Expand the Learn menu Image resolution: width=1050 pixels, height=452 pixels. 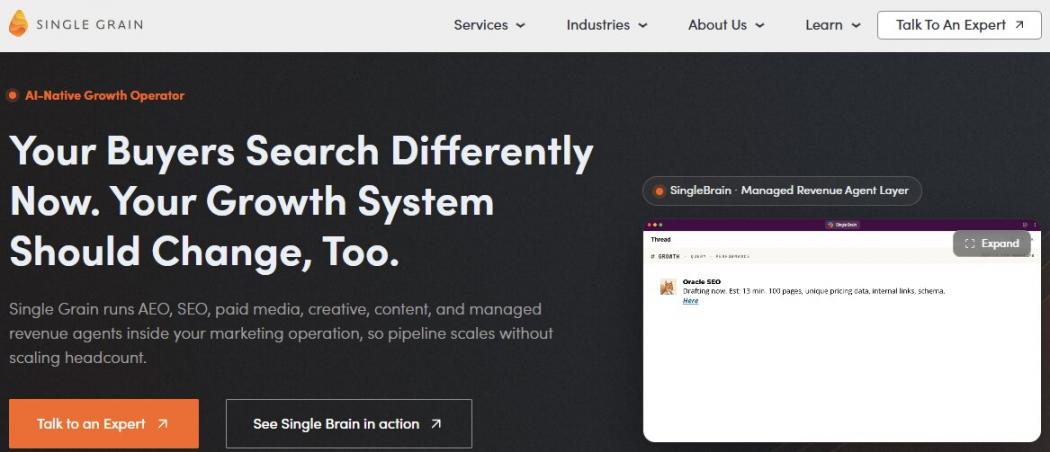pyautogui.click(x=832, y=25)
